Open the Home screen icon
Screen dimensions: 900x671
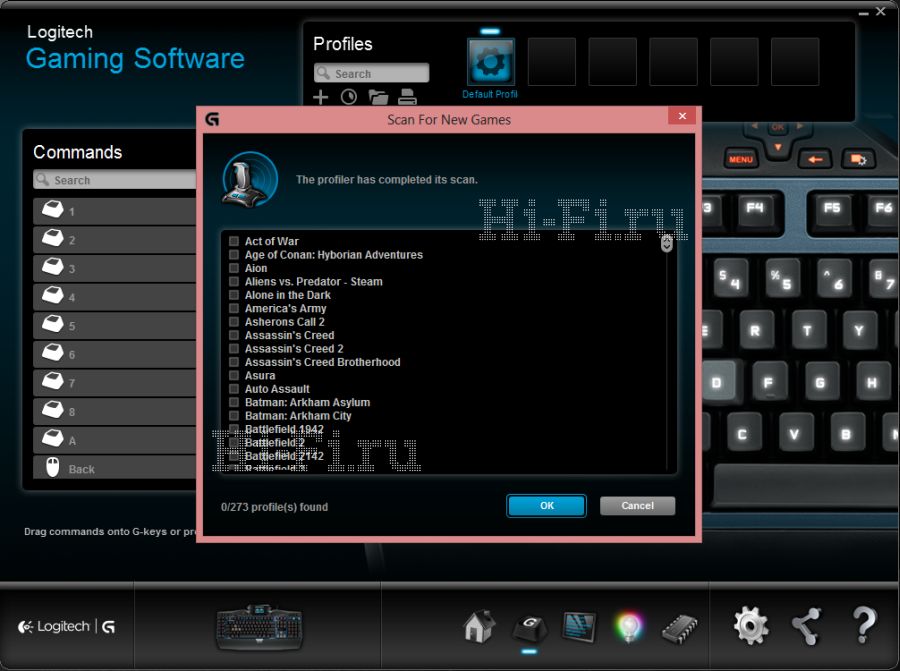tap(479, 627)
